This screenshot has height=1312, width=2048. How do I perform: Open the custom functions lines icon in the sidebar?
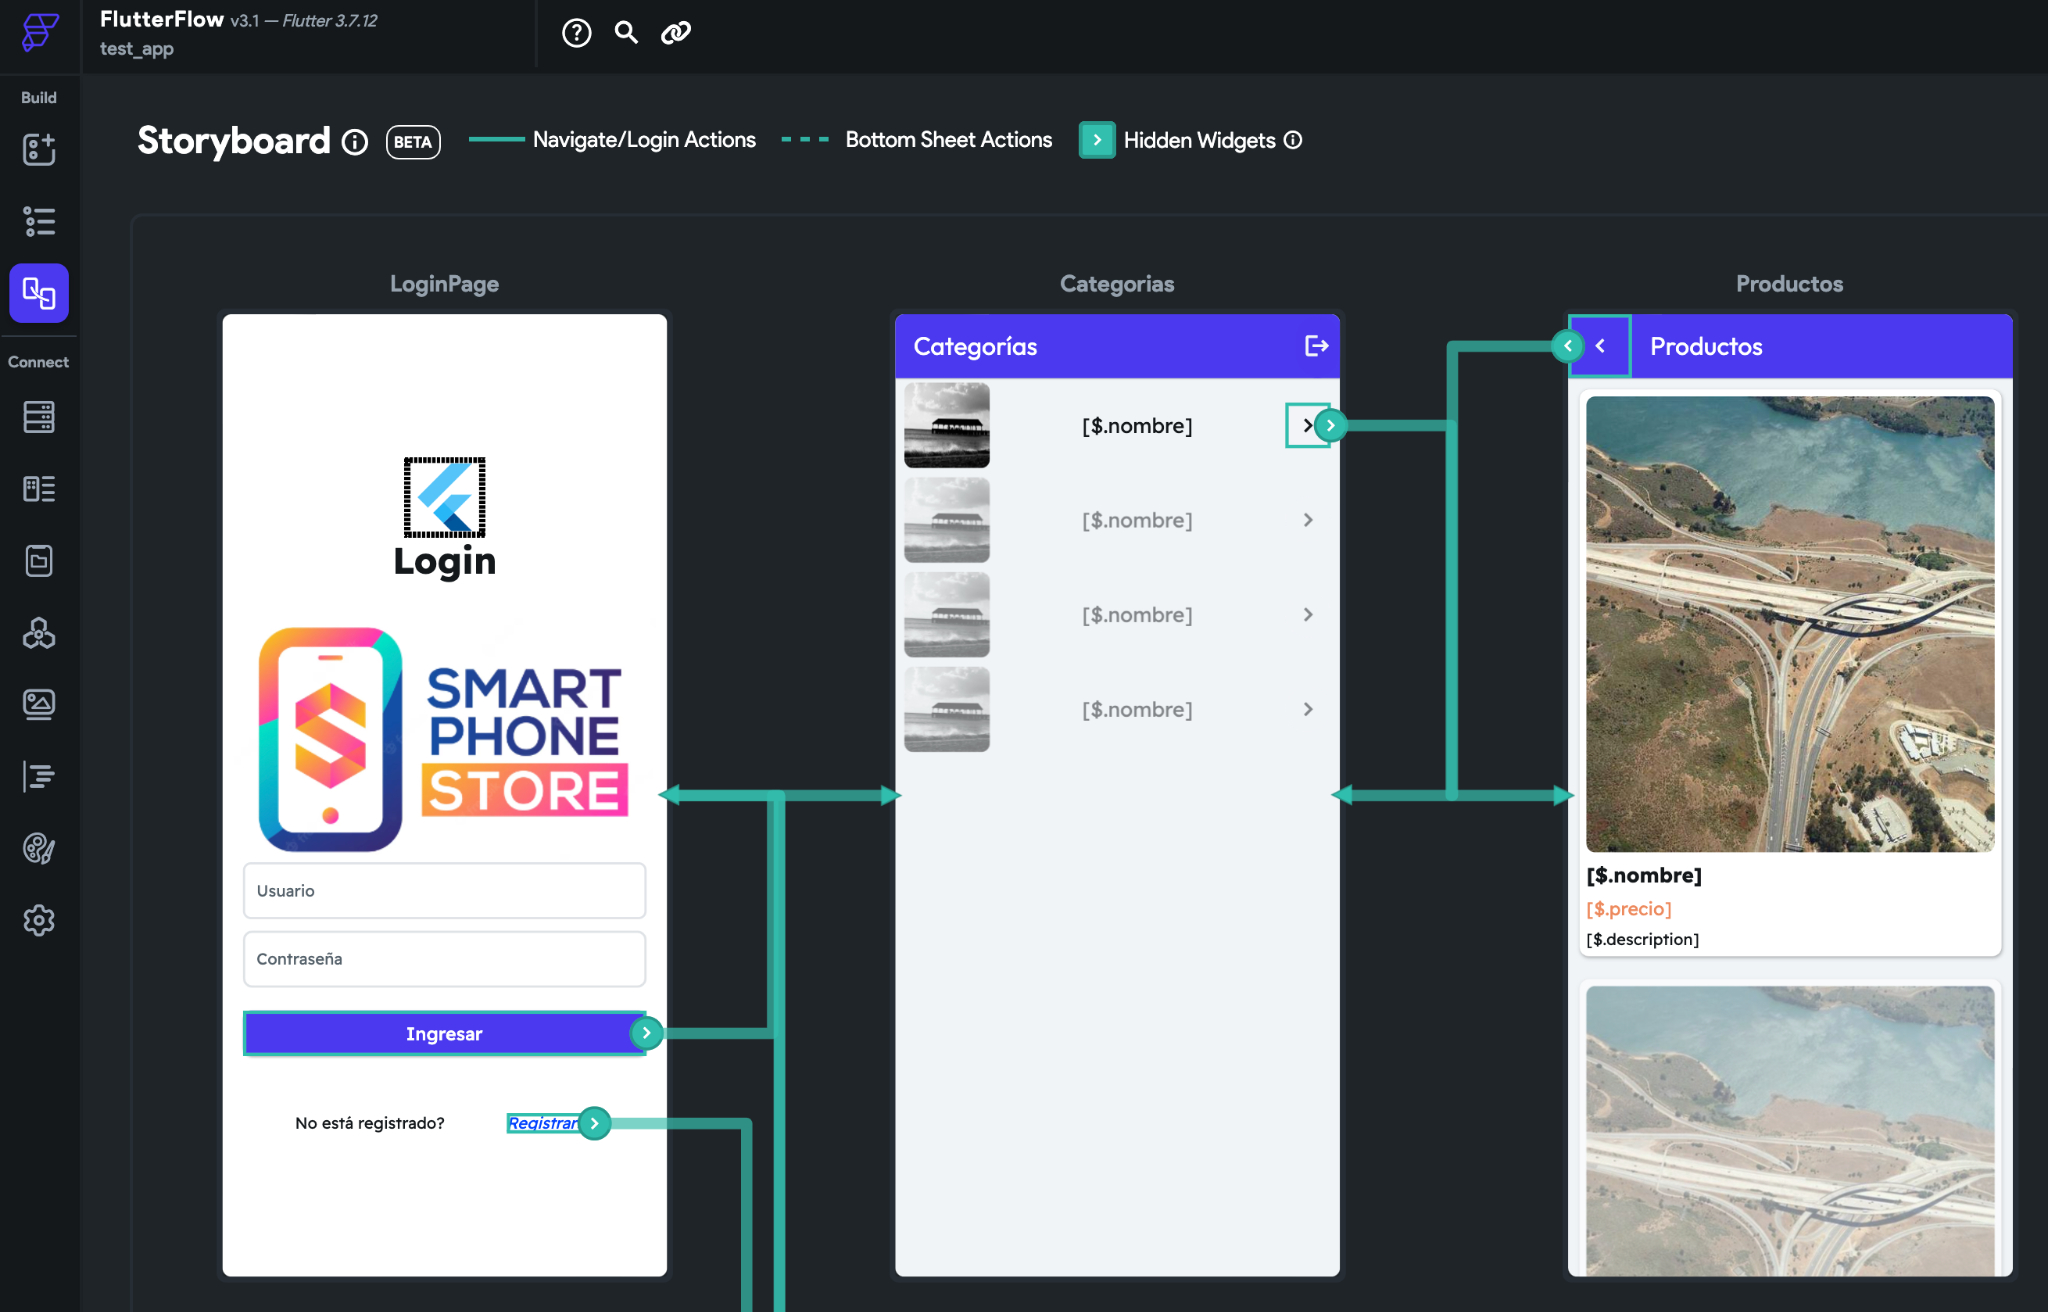pyautogui.click(x=39, y=777)
